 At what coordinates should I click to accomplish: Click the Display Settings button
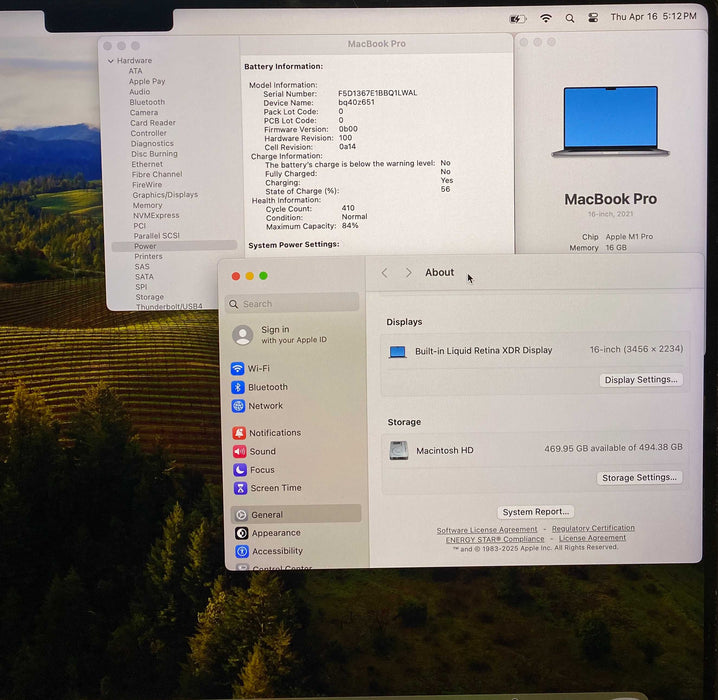tap(641, 380)
